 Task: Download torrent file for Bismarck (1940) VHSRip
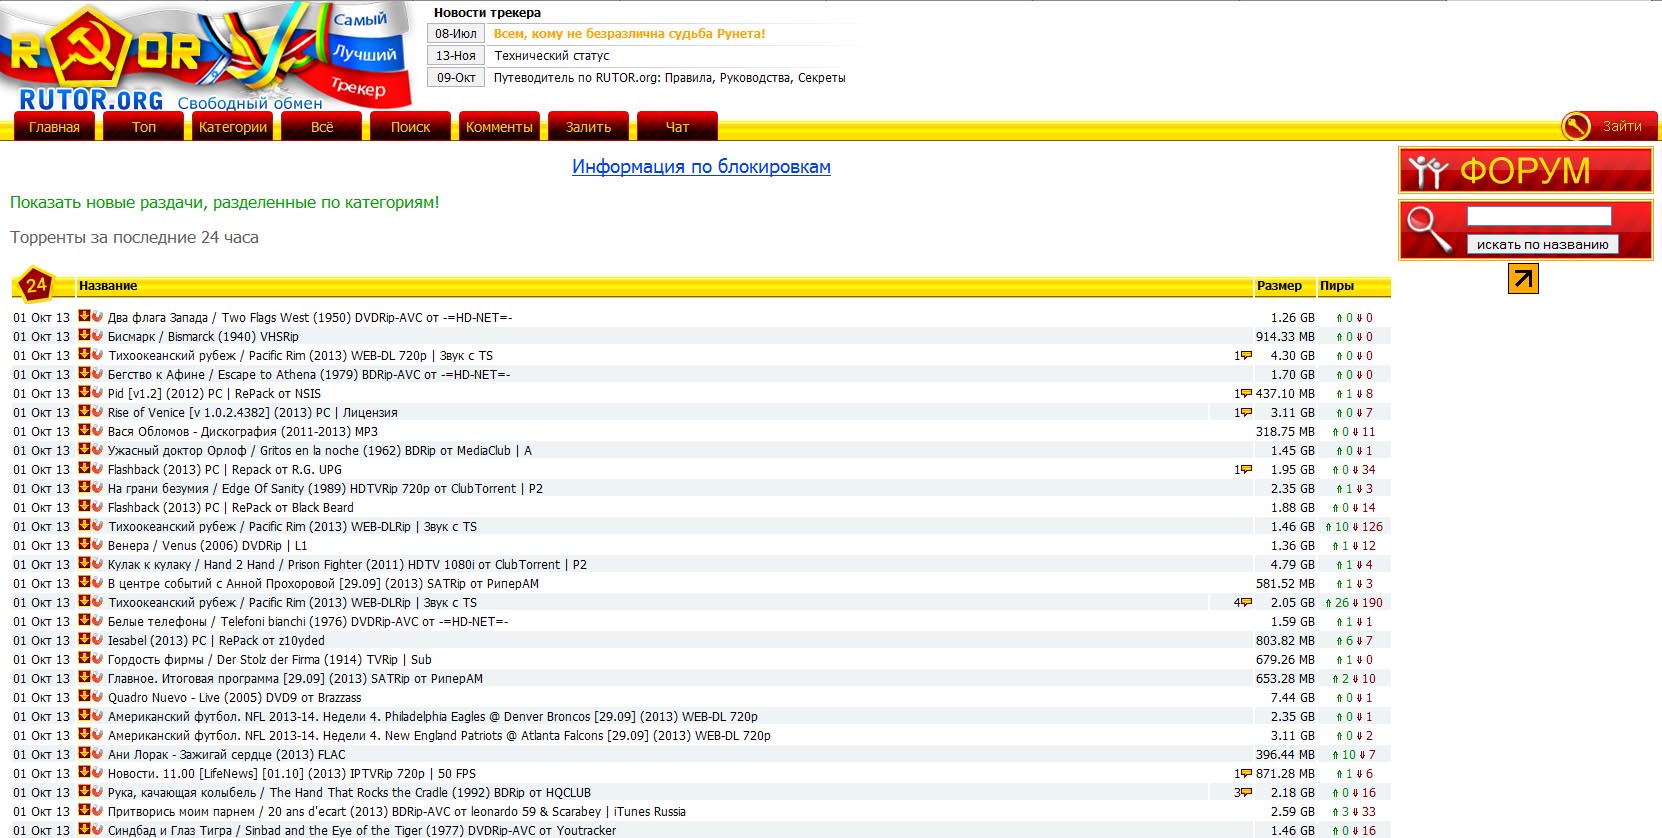point(84,335)
